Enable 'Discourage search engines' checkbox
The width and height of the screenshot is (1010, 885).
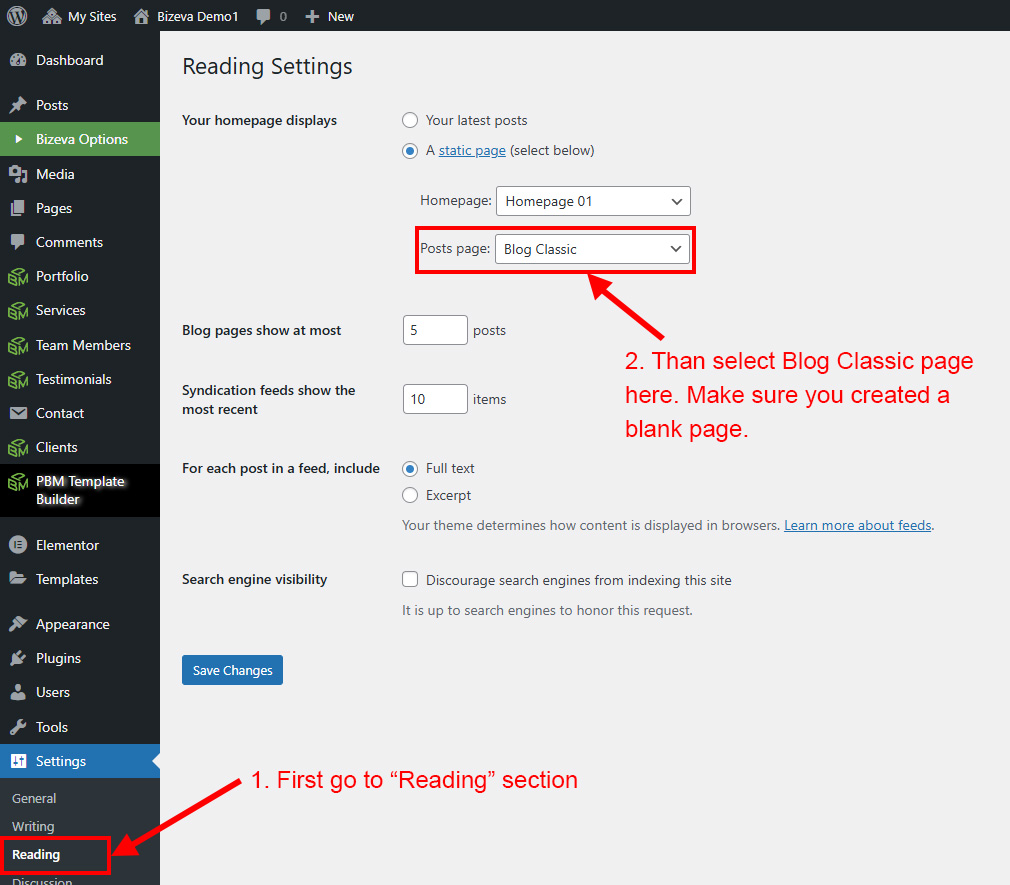click(x=410, y=580)
